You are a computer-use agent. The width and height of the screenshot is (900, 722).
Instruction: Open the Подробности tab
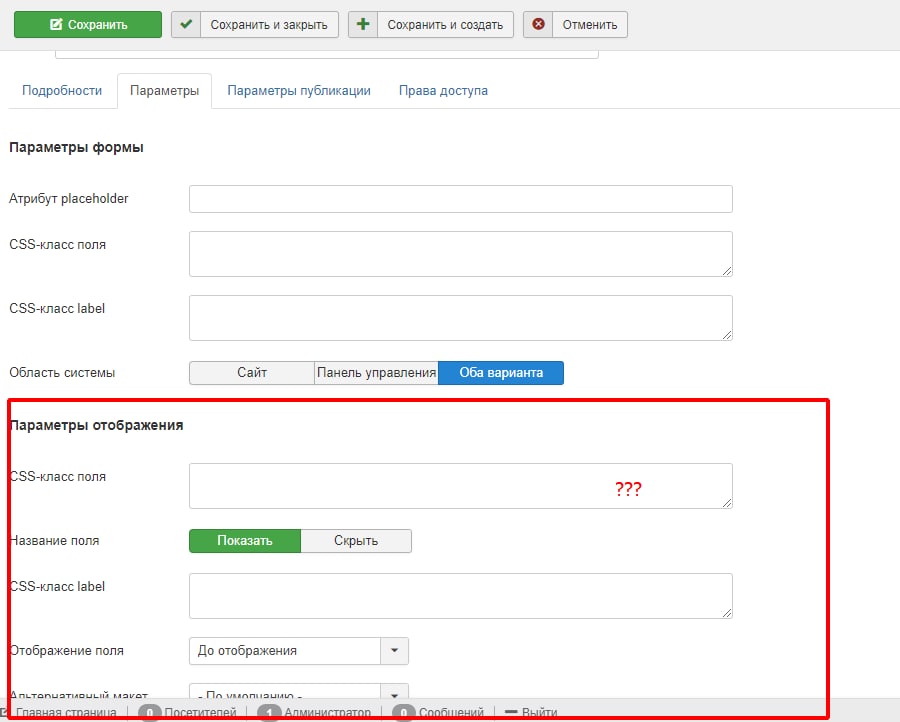tap(62, 91)
